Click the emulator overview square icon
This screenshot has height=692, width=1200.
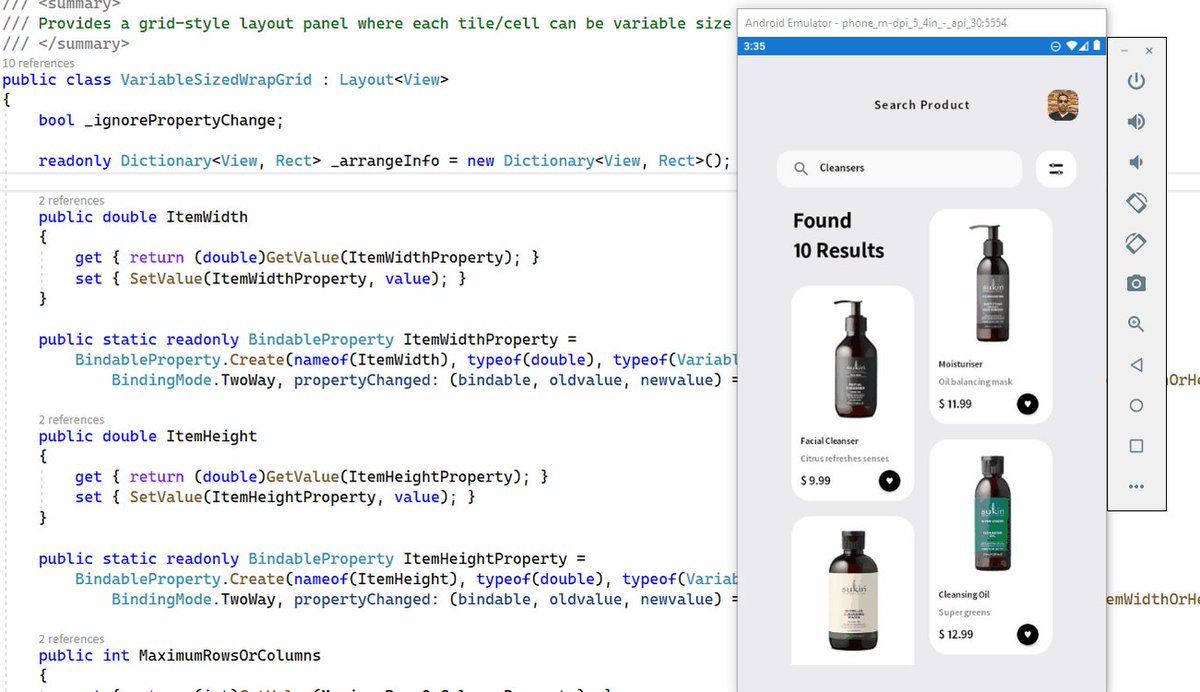1136,446
